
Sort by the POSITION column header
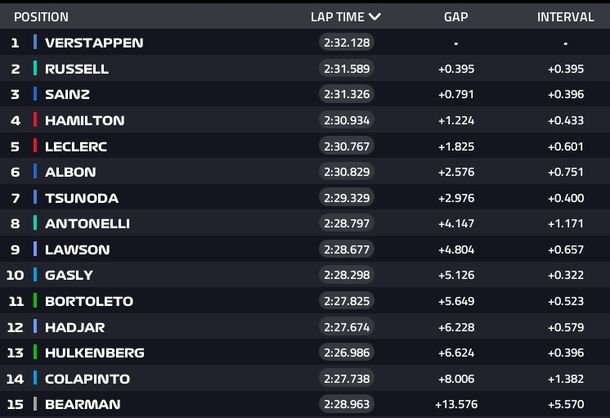(x=41, y=17)
